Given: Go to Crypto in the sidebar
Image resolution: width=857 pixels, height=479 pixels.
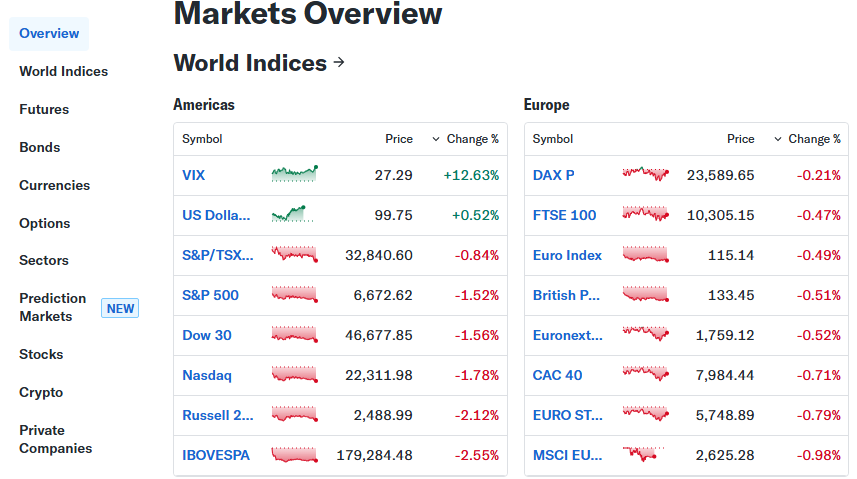Looking at the screenshot, I should click(x=41, y=392).
